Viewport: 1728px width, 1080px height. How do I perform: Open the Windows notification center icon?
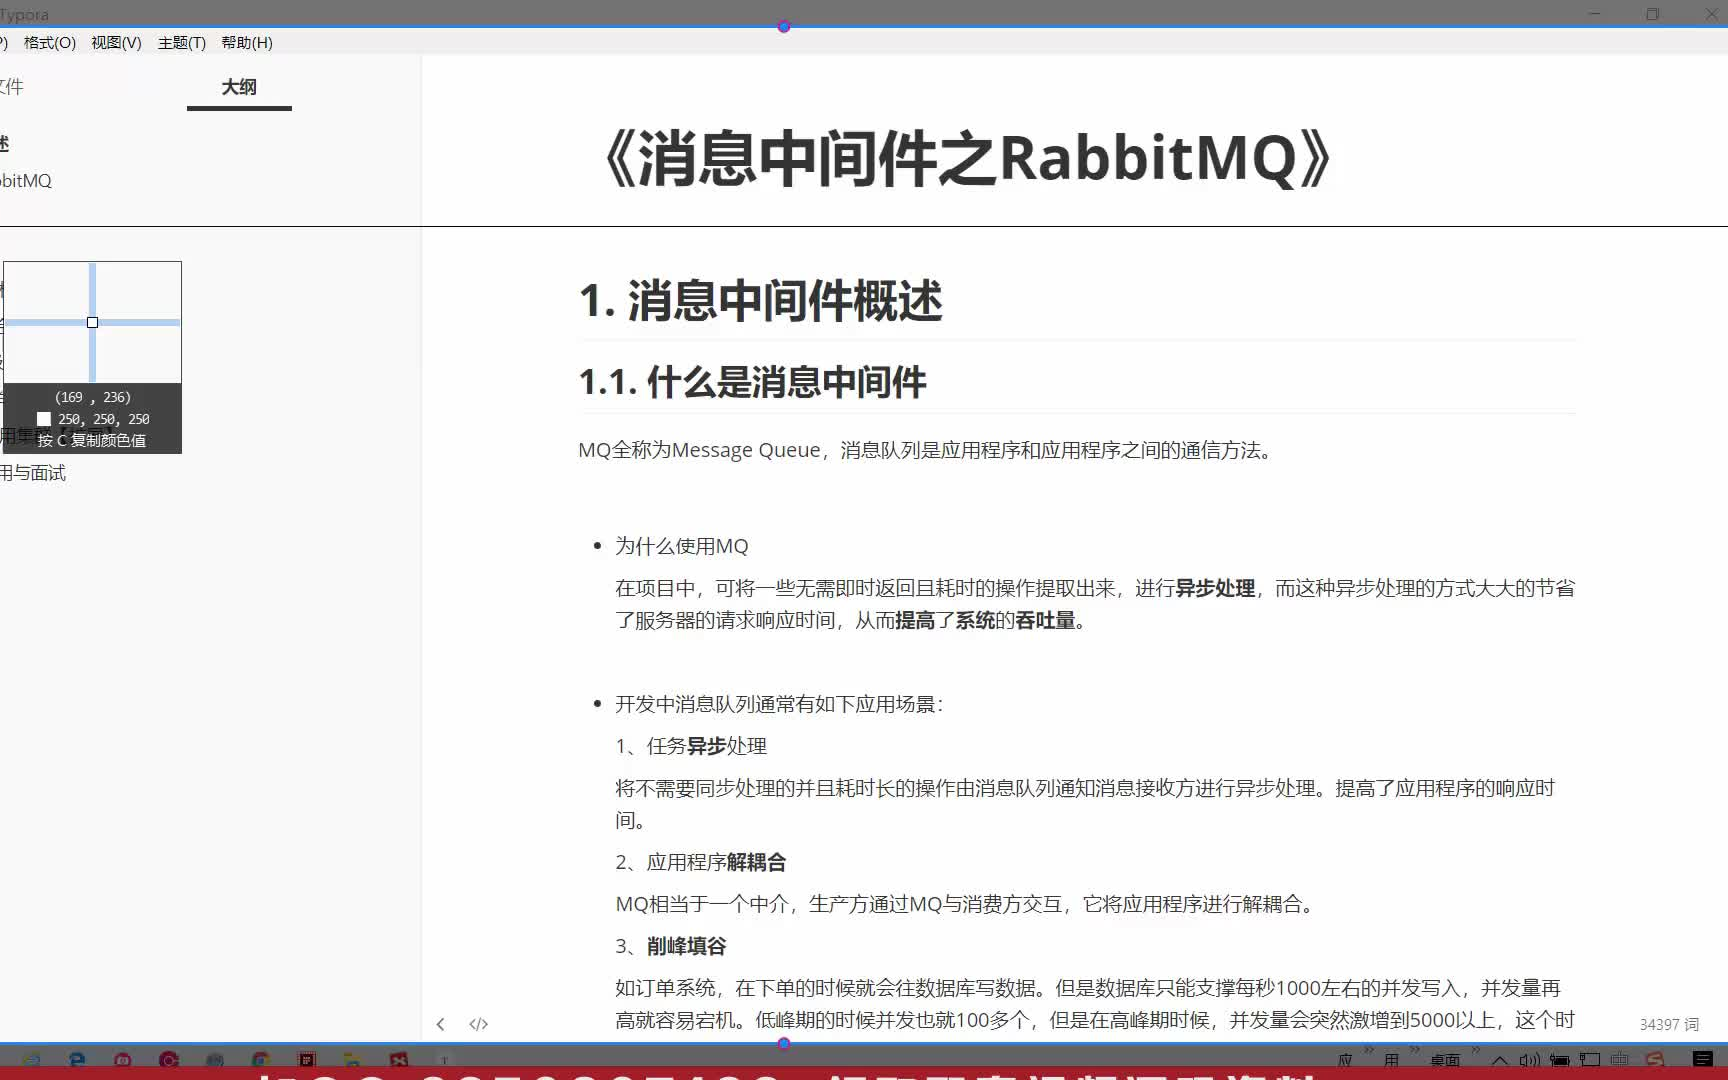coord(1703,1060)
